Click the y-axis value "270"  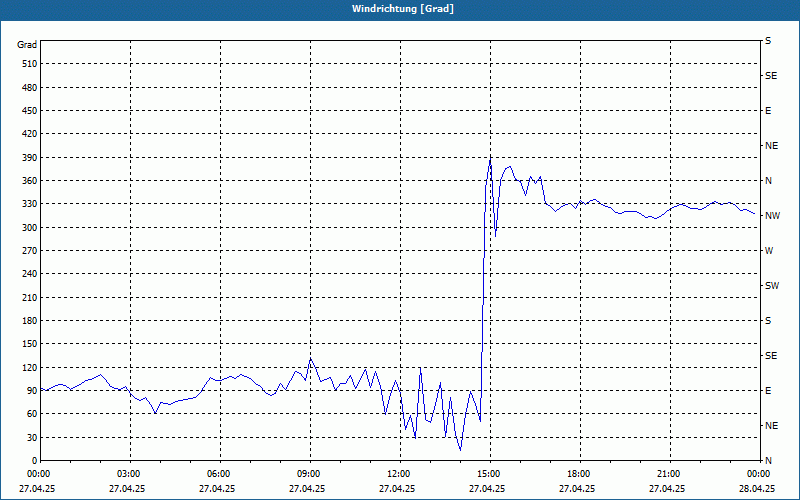[30, 251]
